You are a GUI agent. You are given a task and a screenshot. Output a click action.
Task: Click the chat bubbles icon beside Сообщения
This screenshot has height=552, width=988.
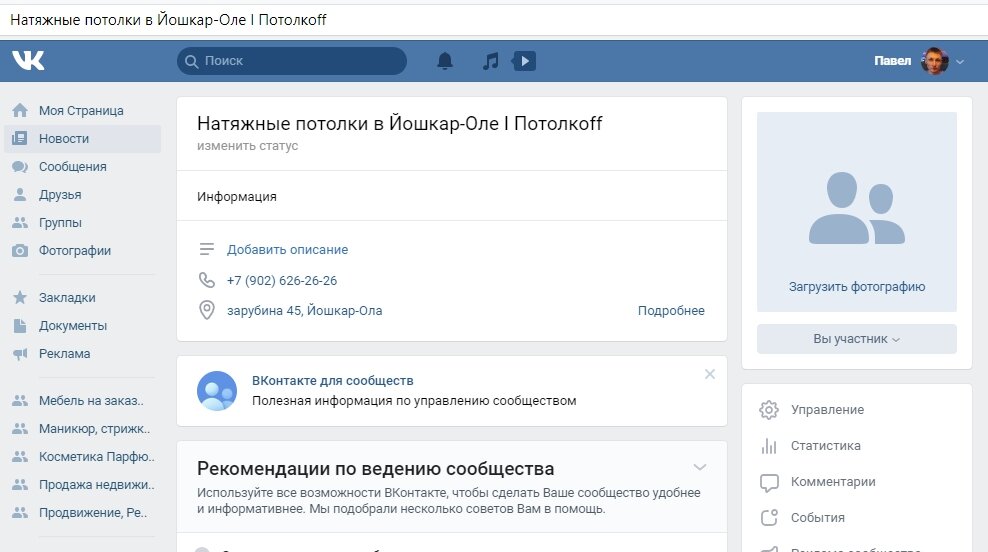pos(20,166)
